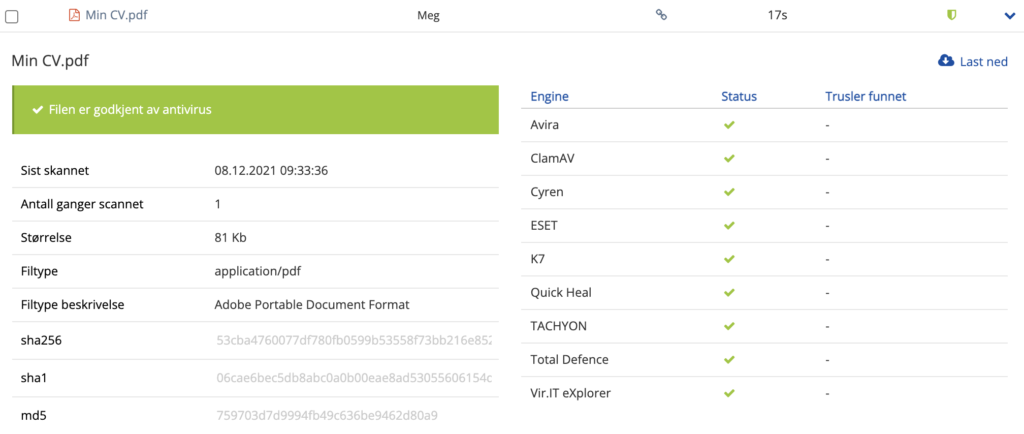Sort by the Engine column header

549,97
